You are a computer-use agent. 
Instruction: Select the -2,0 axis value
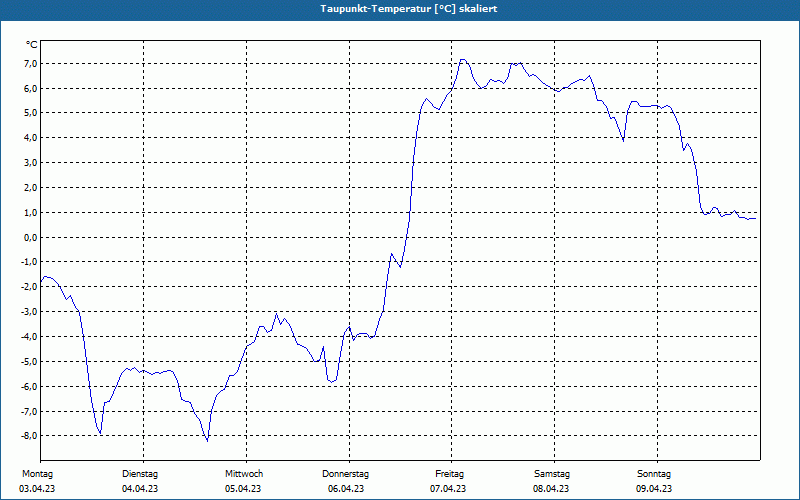[28, 287]
